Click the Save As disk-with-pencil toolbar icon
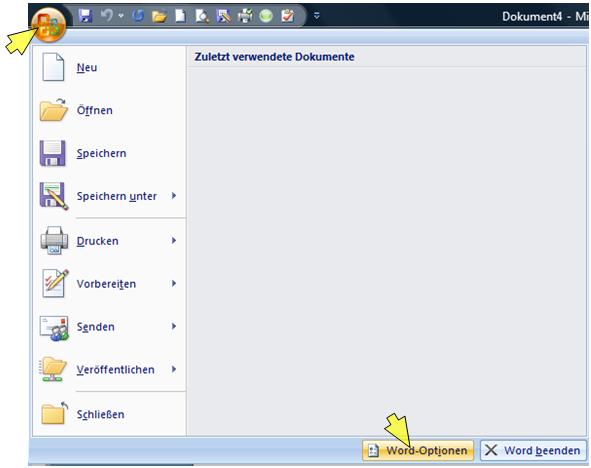The image size is (591, 468). point(224,16)
